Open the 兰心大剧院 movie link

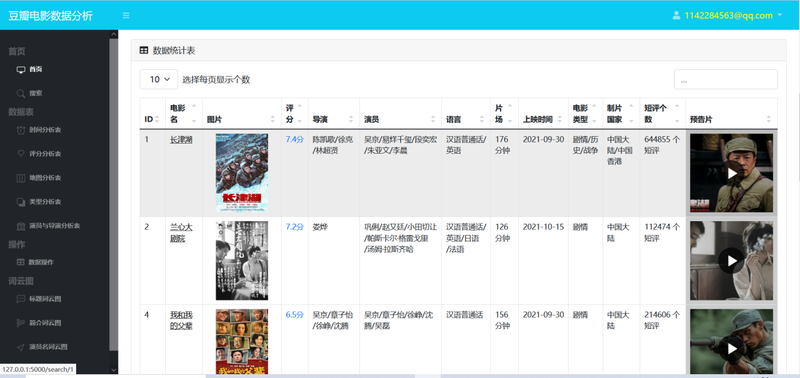pyautogui.click(x=181, y=232)
